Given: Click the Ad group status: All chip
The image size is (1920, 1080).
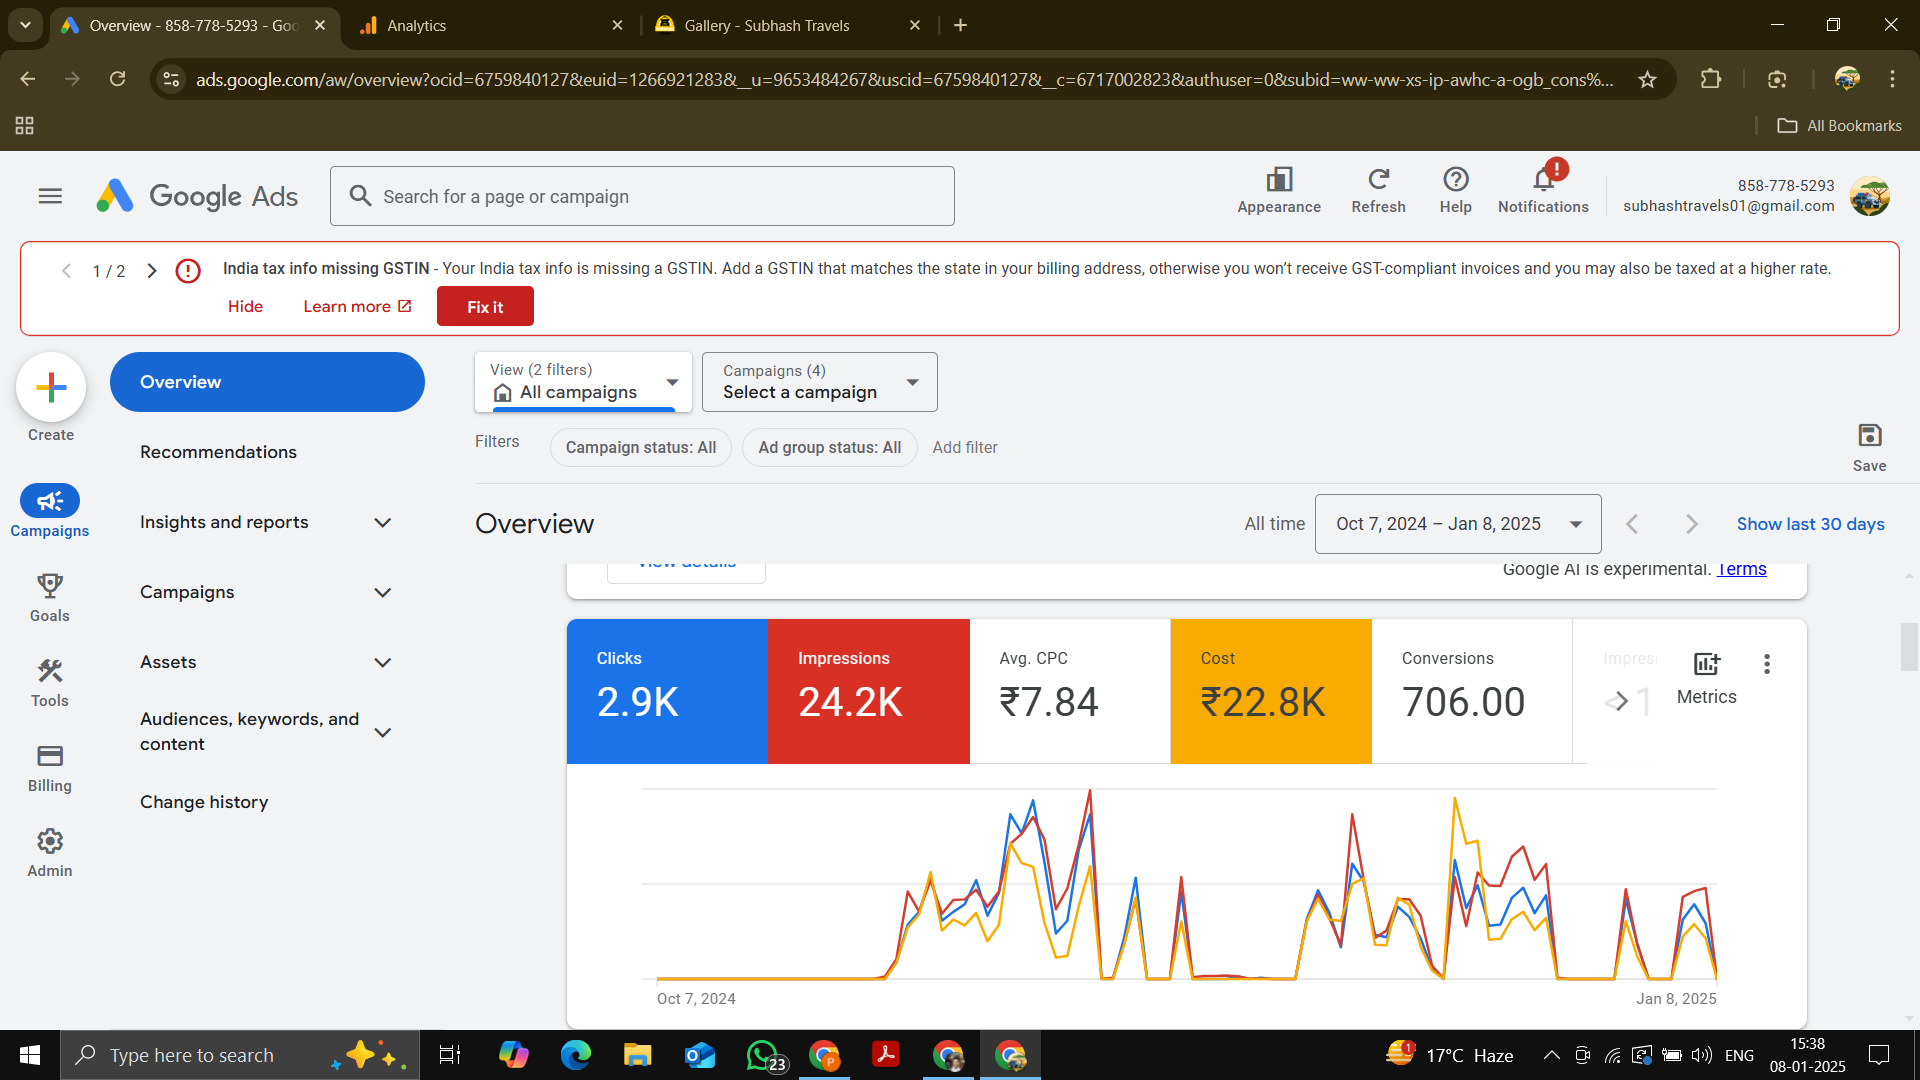Looking at the screenshot, I should [x=829, y=447].
